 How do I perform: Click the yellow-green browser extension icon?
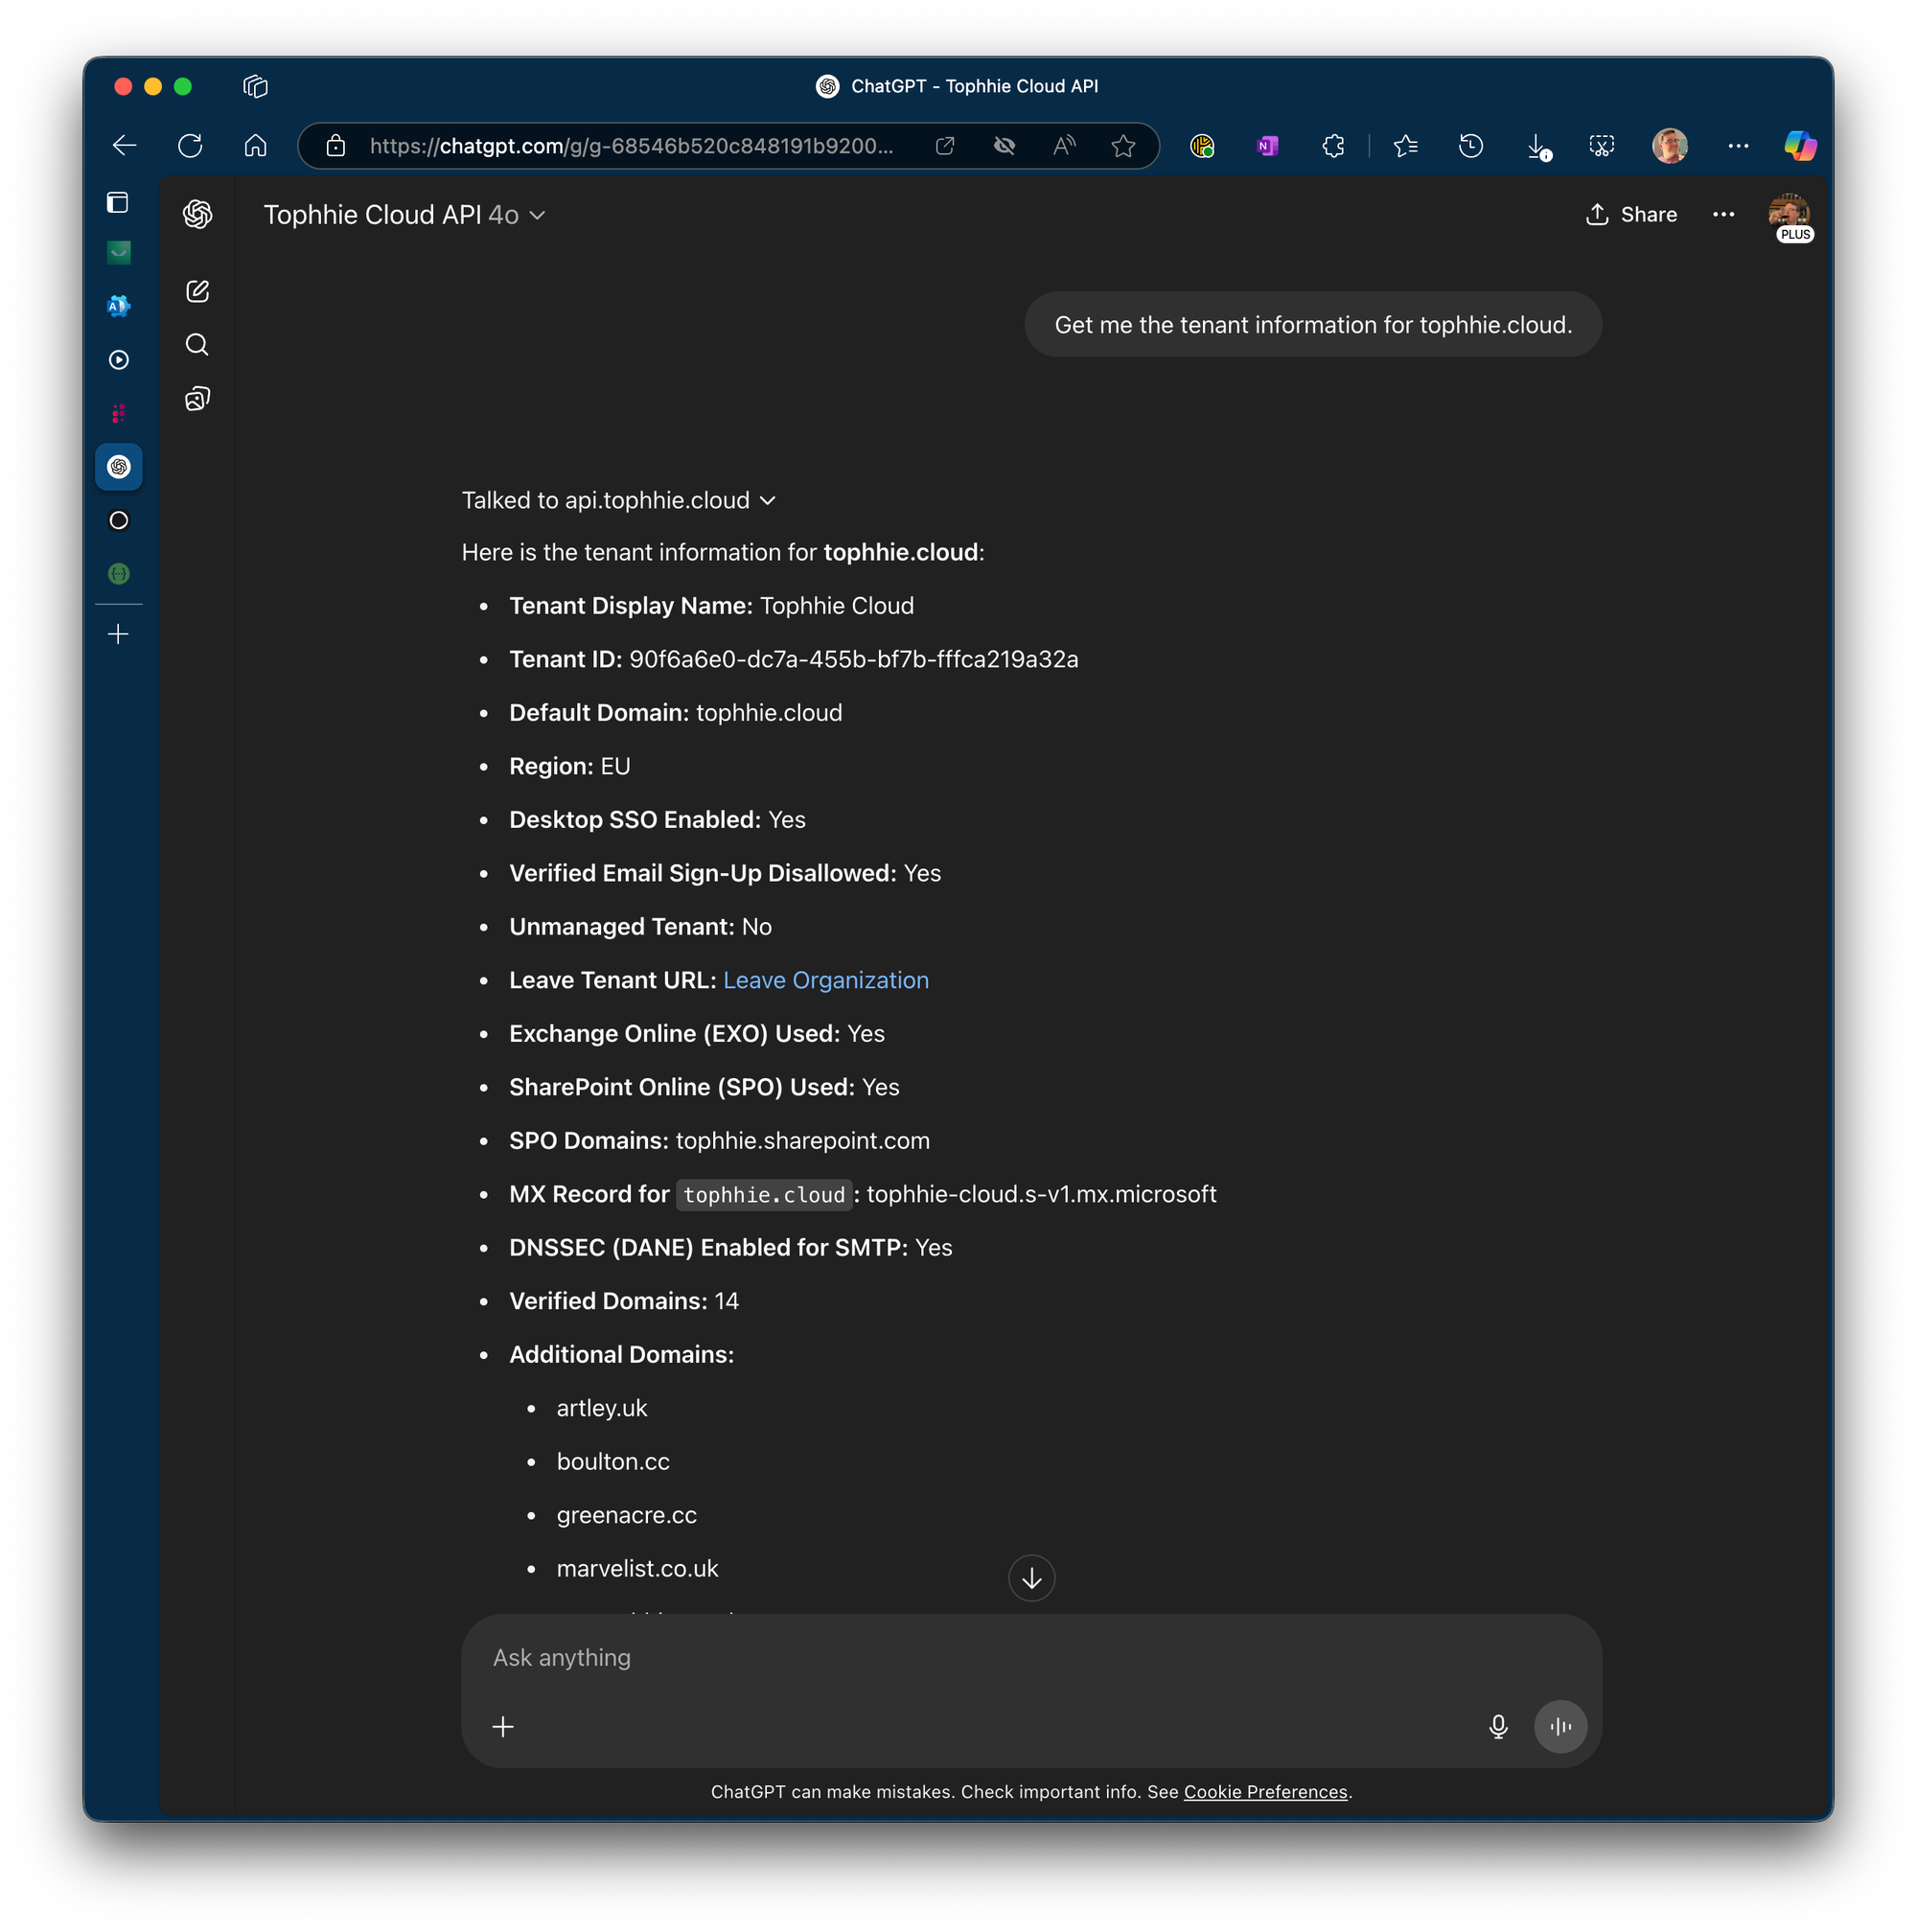pos(1202,146)
